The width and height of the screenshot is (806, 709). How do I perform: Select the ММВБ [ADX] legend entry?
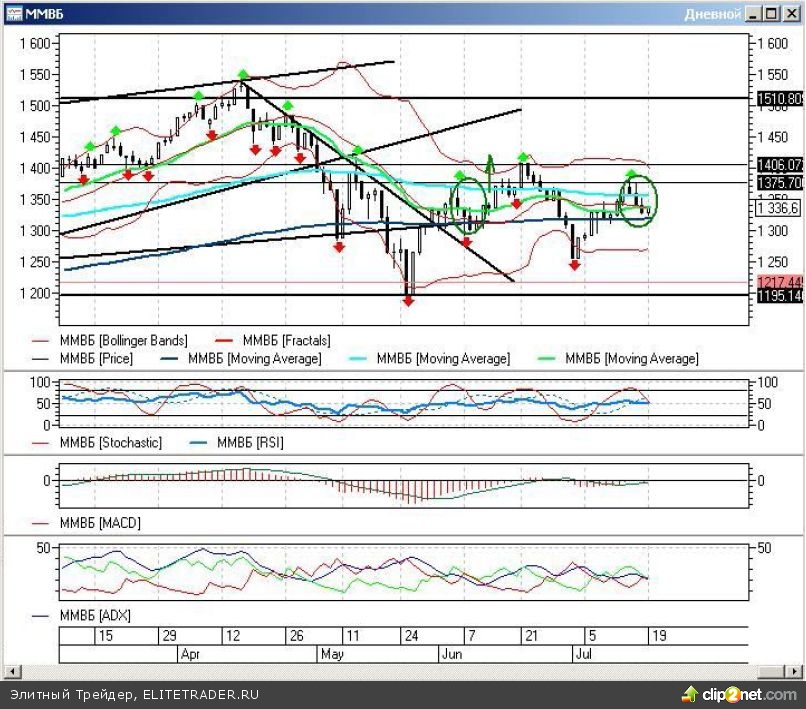coord(95,615)
